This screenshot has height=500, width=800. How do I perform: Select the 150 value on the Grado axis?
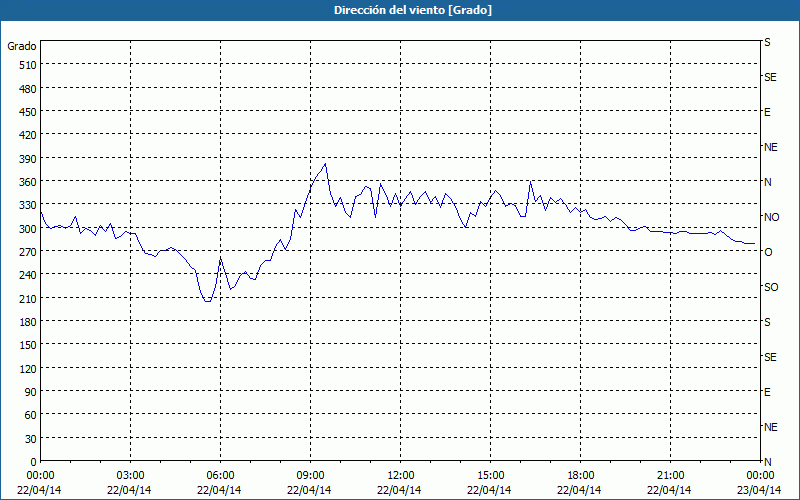28,345
